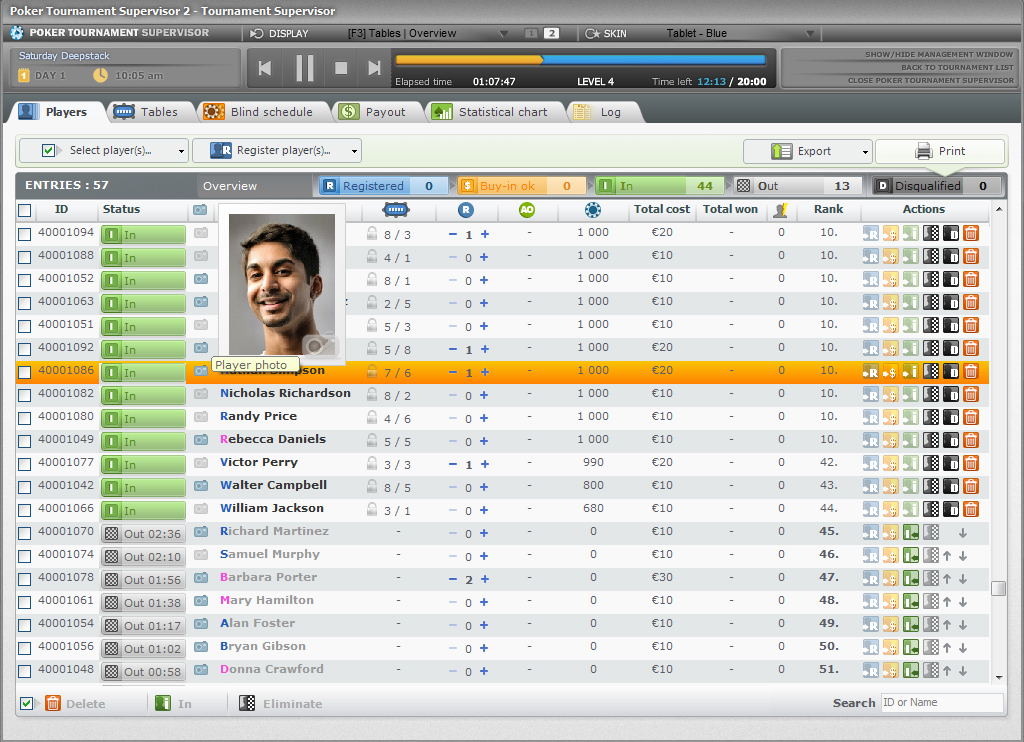
Task: Click the ID or Name search field
Action: pos(940,703)
